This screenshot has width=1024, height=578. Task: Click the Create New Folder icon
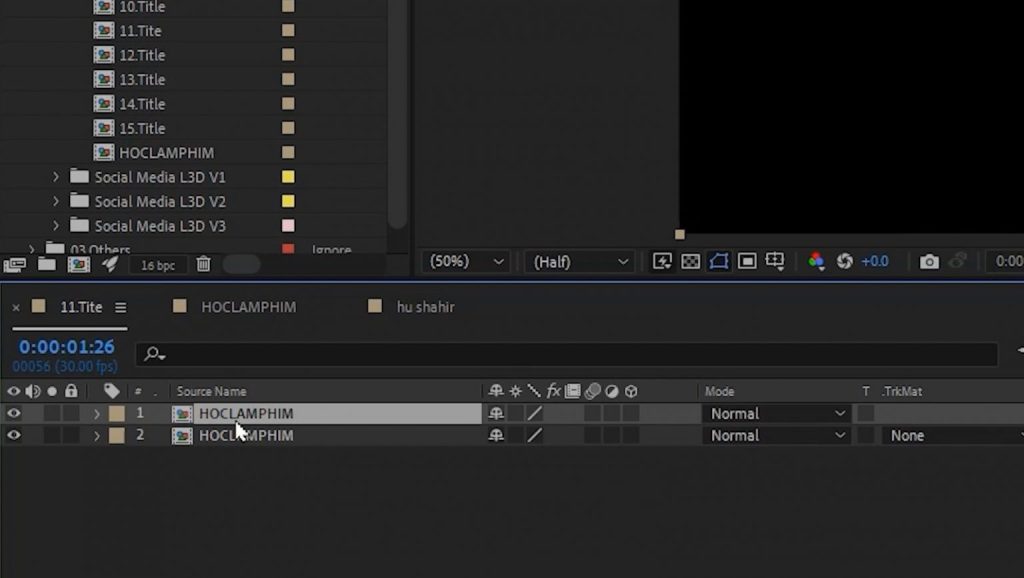[45, 264]
